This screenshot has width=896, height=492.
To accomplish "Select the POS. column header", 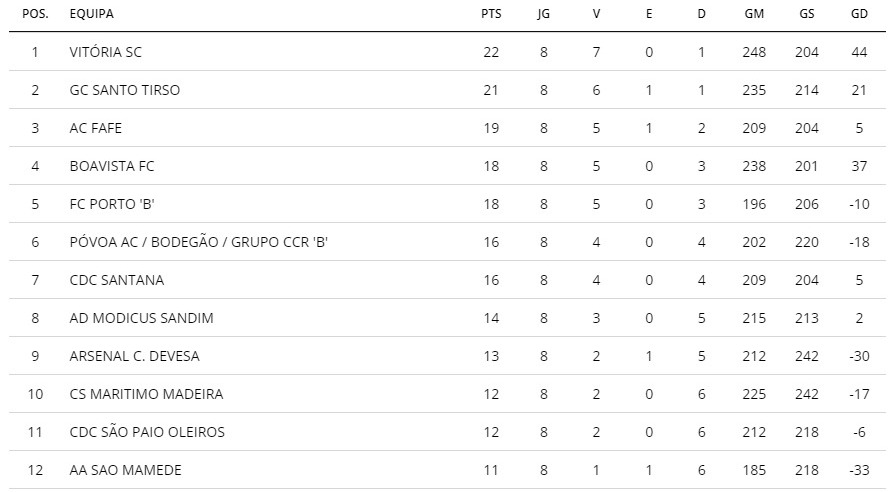I will (35, 14).
